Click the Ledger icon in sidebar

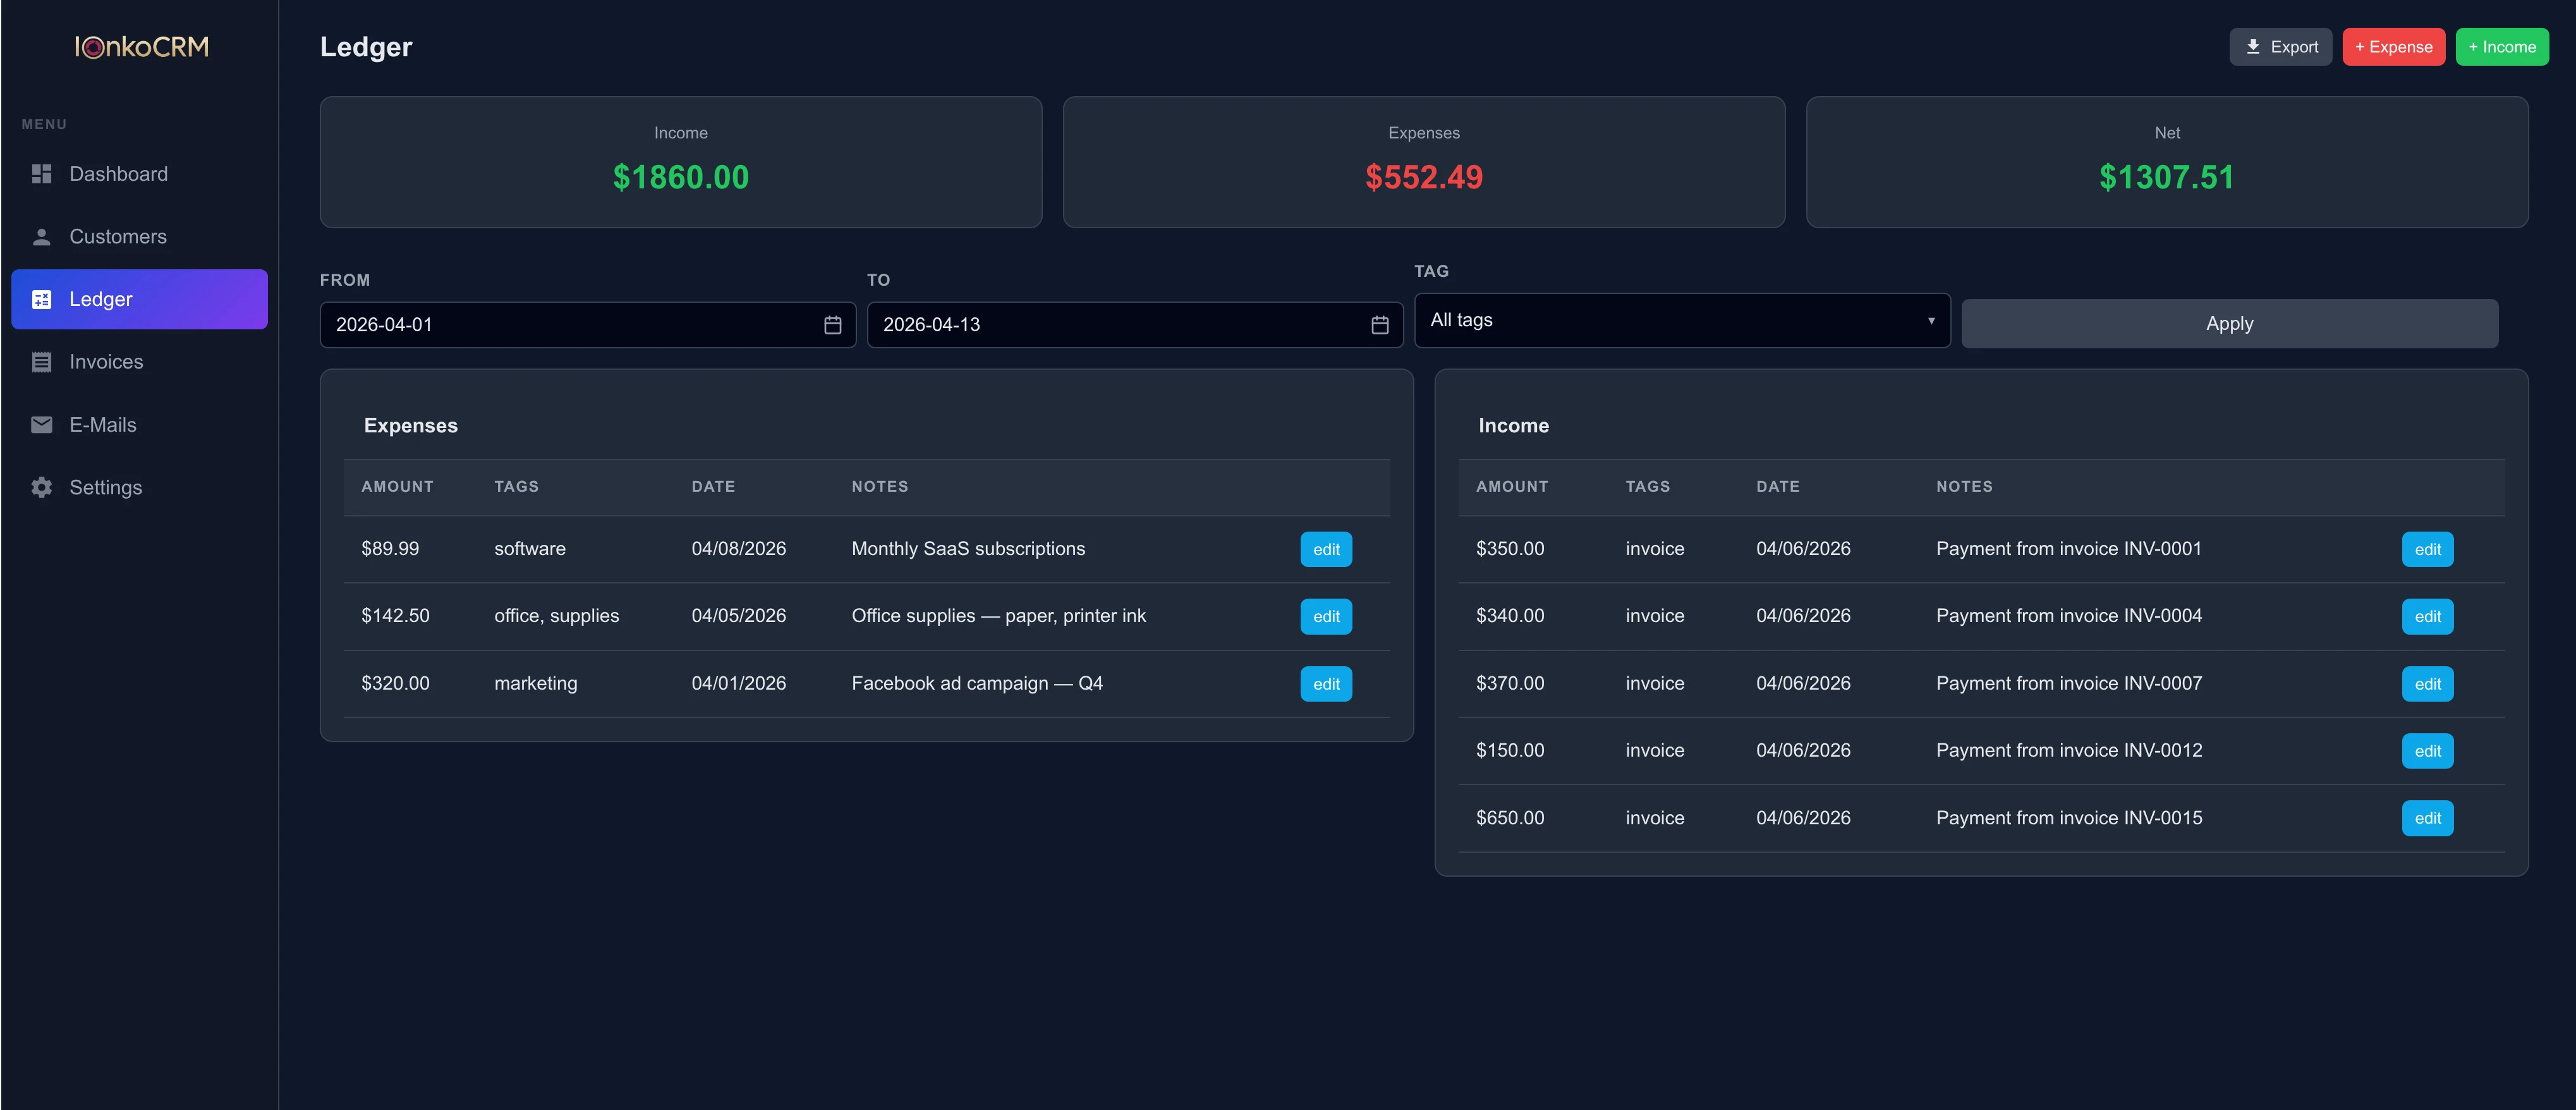coord(41,299)
